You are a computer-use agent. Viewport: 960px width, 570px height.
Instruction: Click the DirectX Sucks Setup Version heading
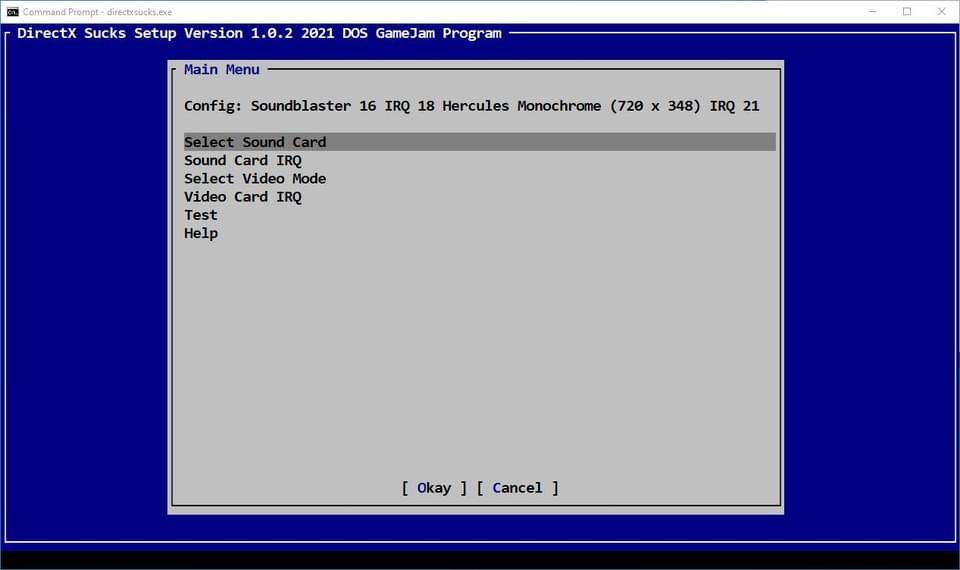tap(259, 34)
